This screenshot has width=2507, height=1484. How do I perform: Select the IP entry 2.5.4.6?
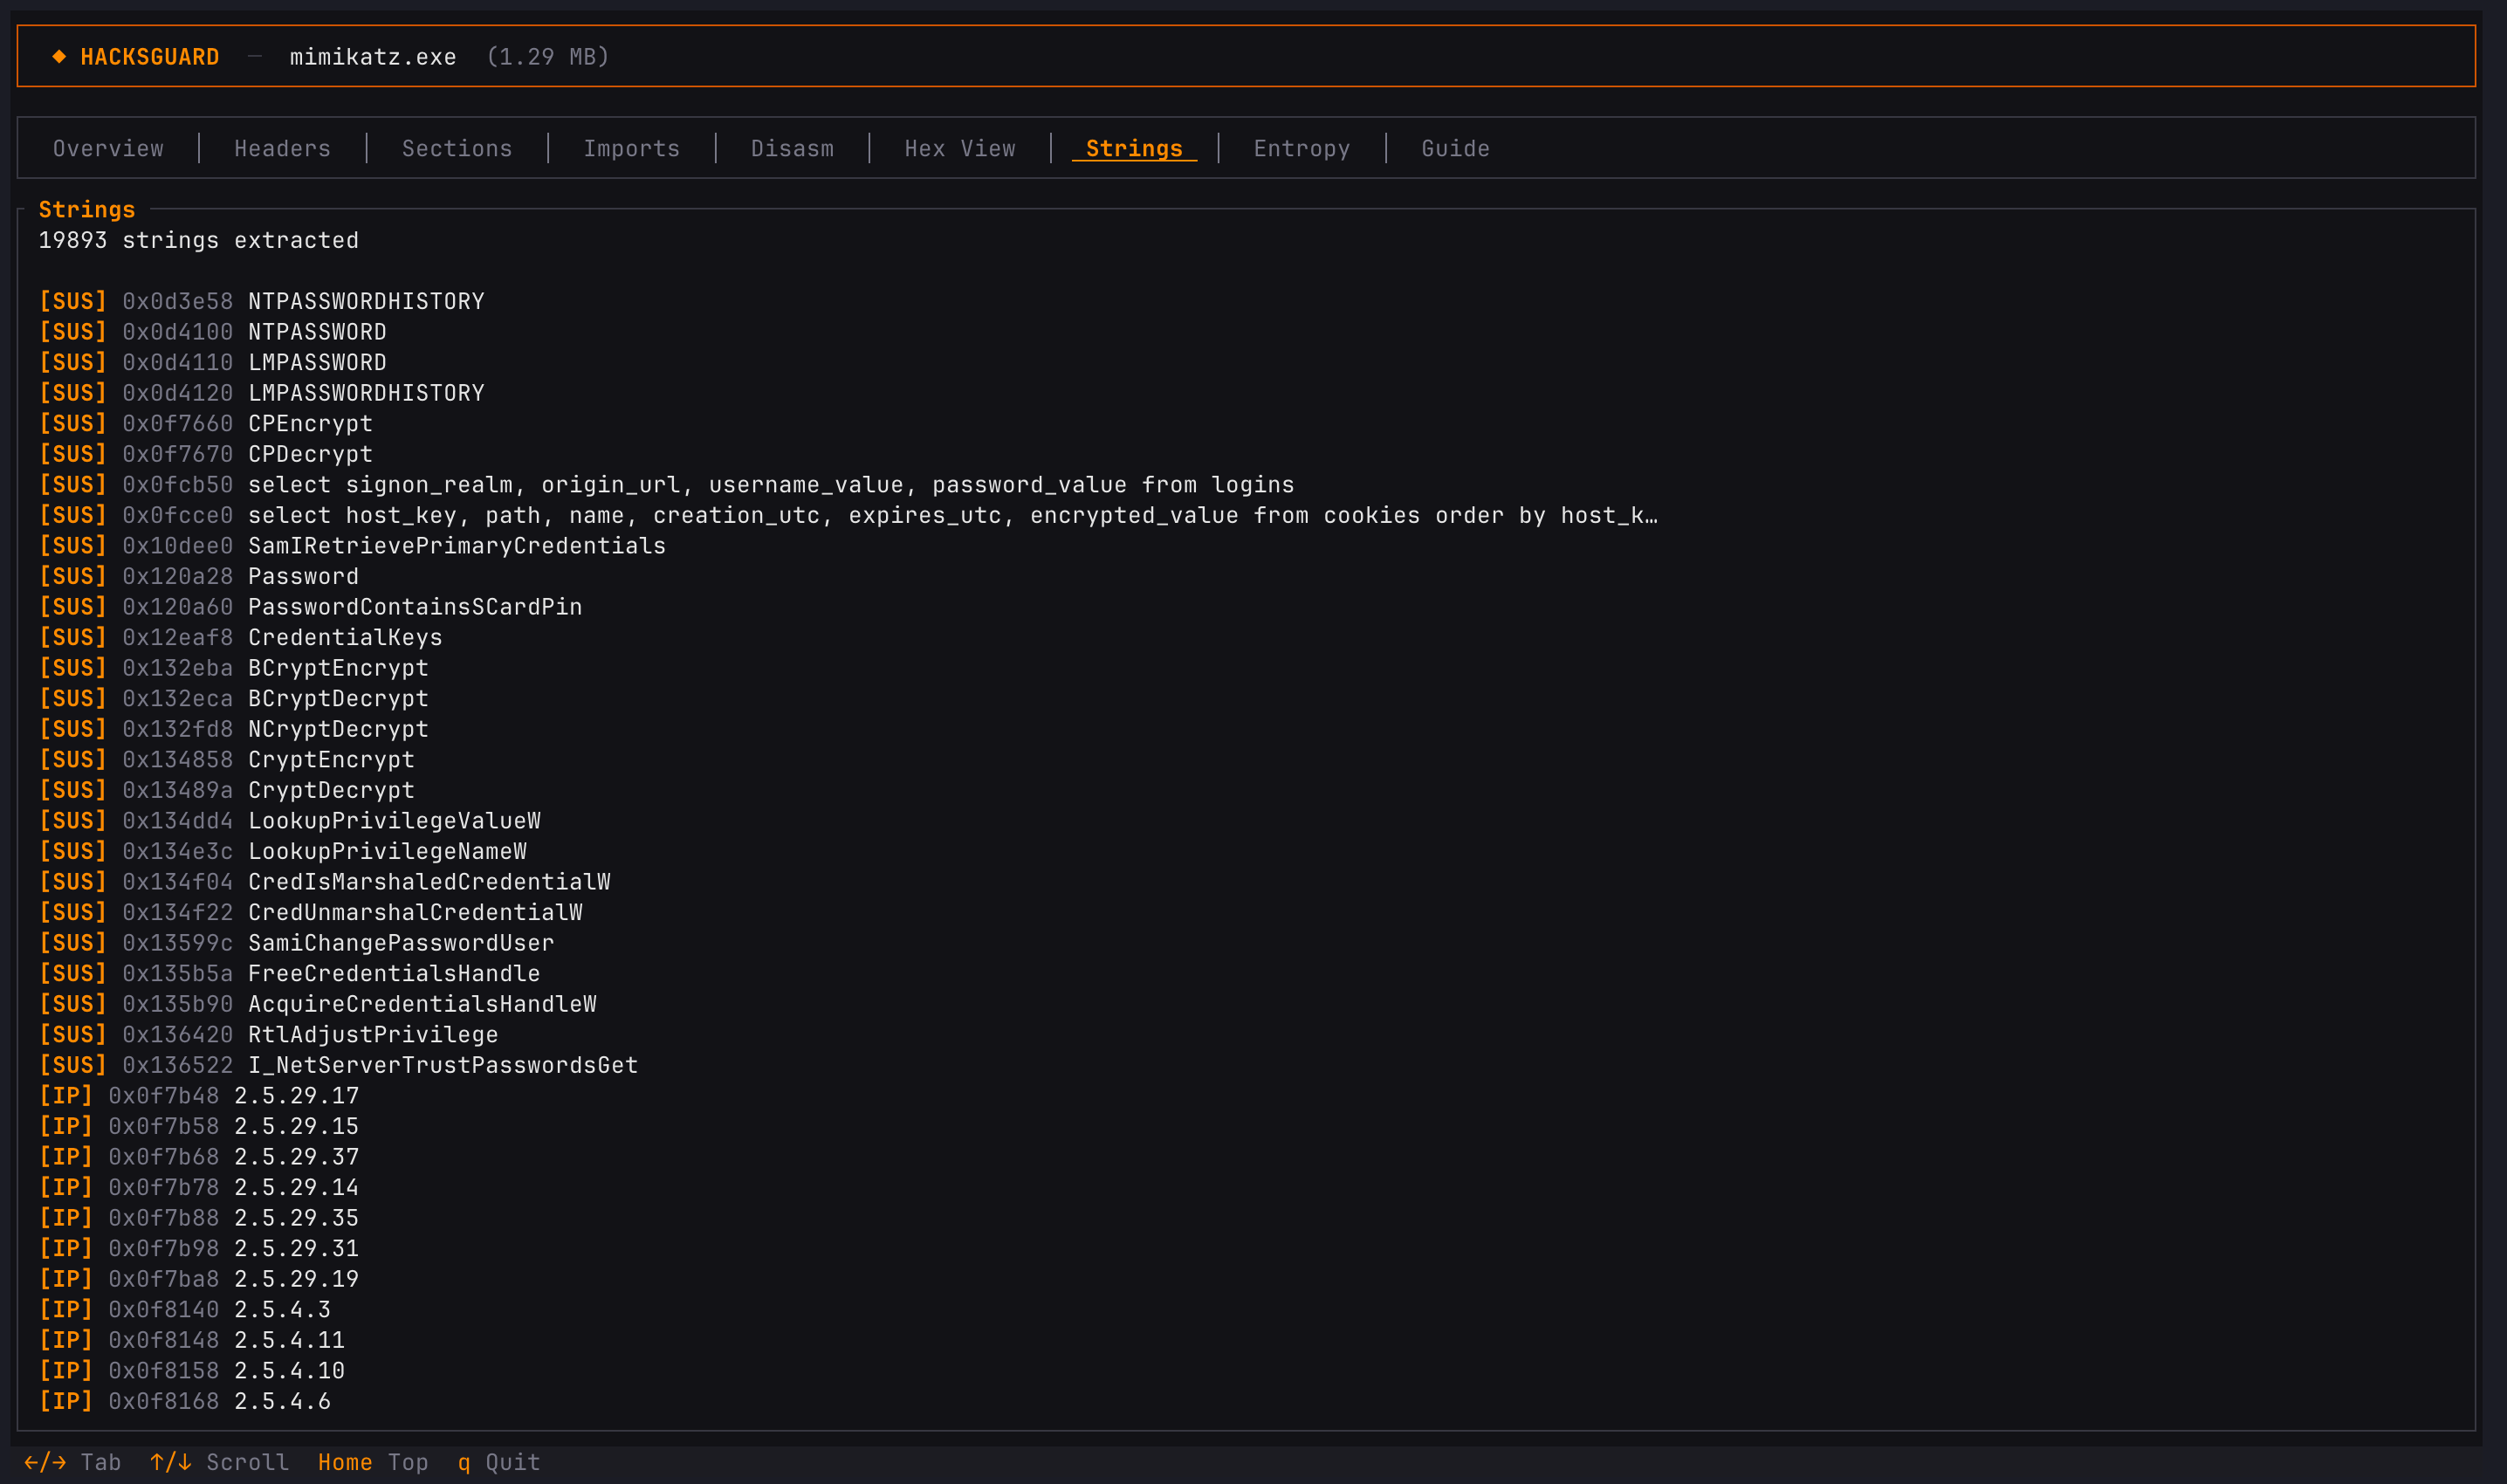click(x=185, y=1401)
